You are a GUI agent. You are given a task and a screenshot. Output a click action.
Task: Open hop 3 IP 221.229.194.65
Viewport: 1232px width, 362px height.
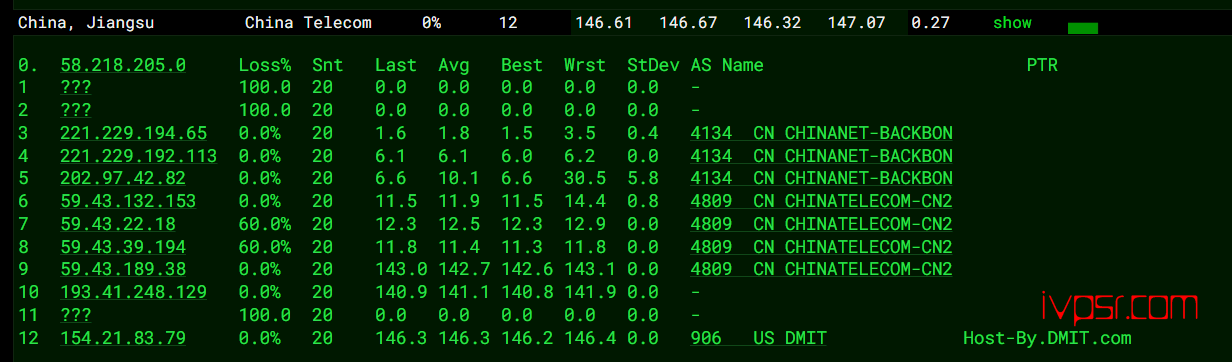[134, 133]
